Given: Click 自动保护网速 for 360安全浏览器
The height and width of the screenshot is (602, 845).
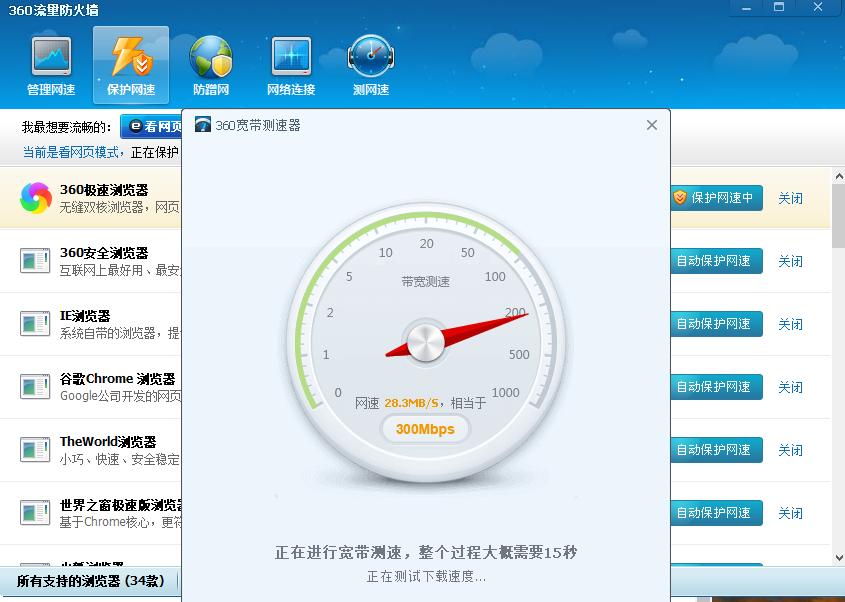Looking at the screenshot, I should [717, 261].
